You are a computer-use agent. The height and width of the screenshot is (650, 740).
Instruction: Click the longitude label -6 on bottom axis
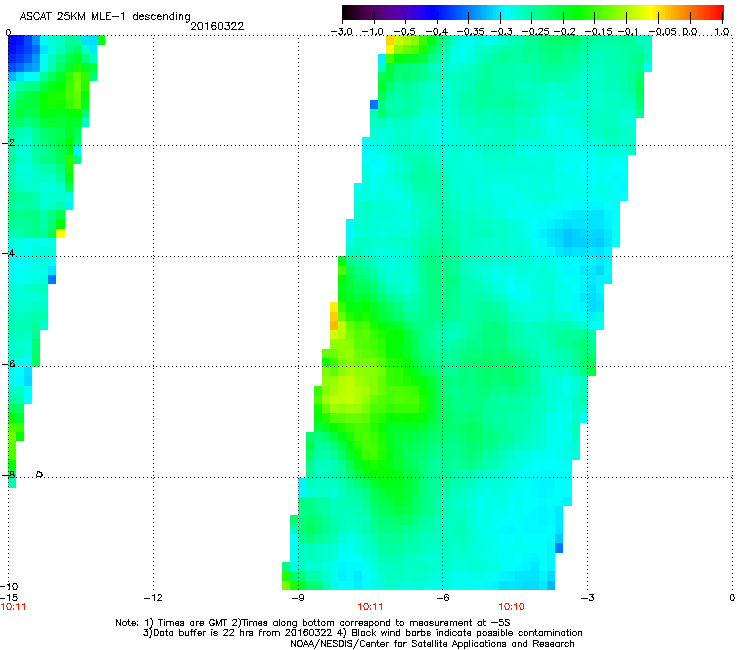coord(442,598)
